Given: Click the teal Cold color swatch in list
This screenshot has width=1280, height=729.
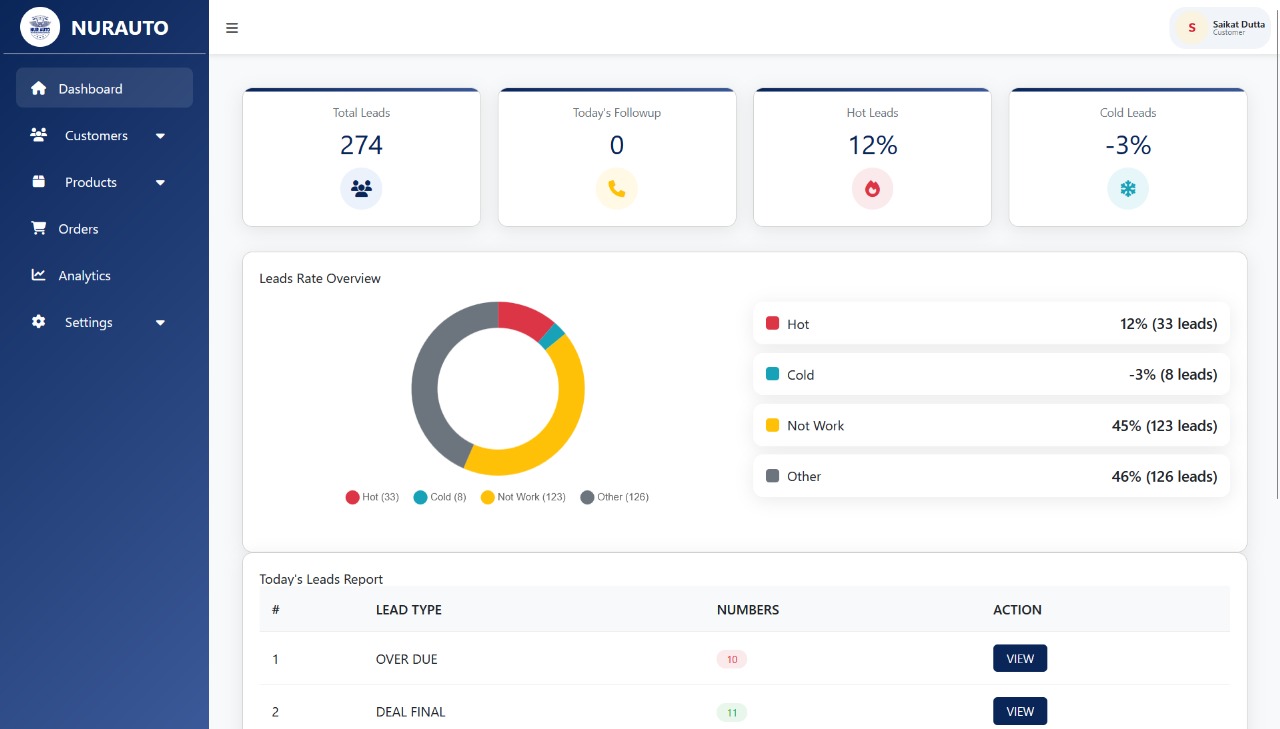Looking at the screenshot, I should [772, 374].
